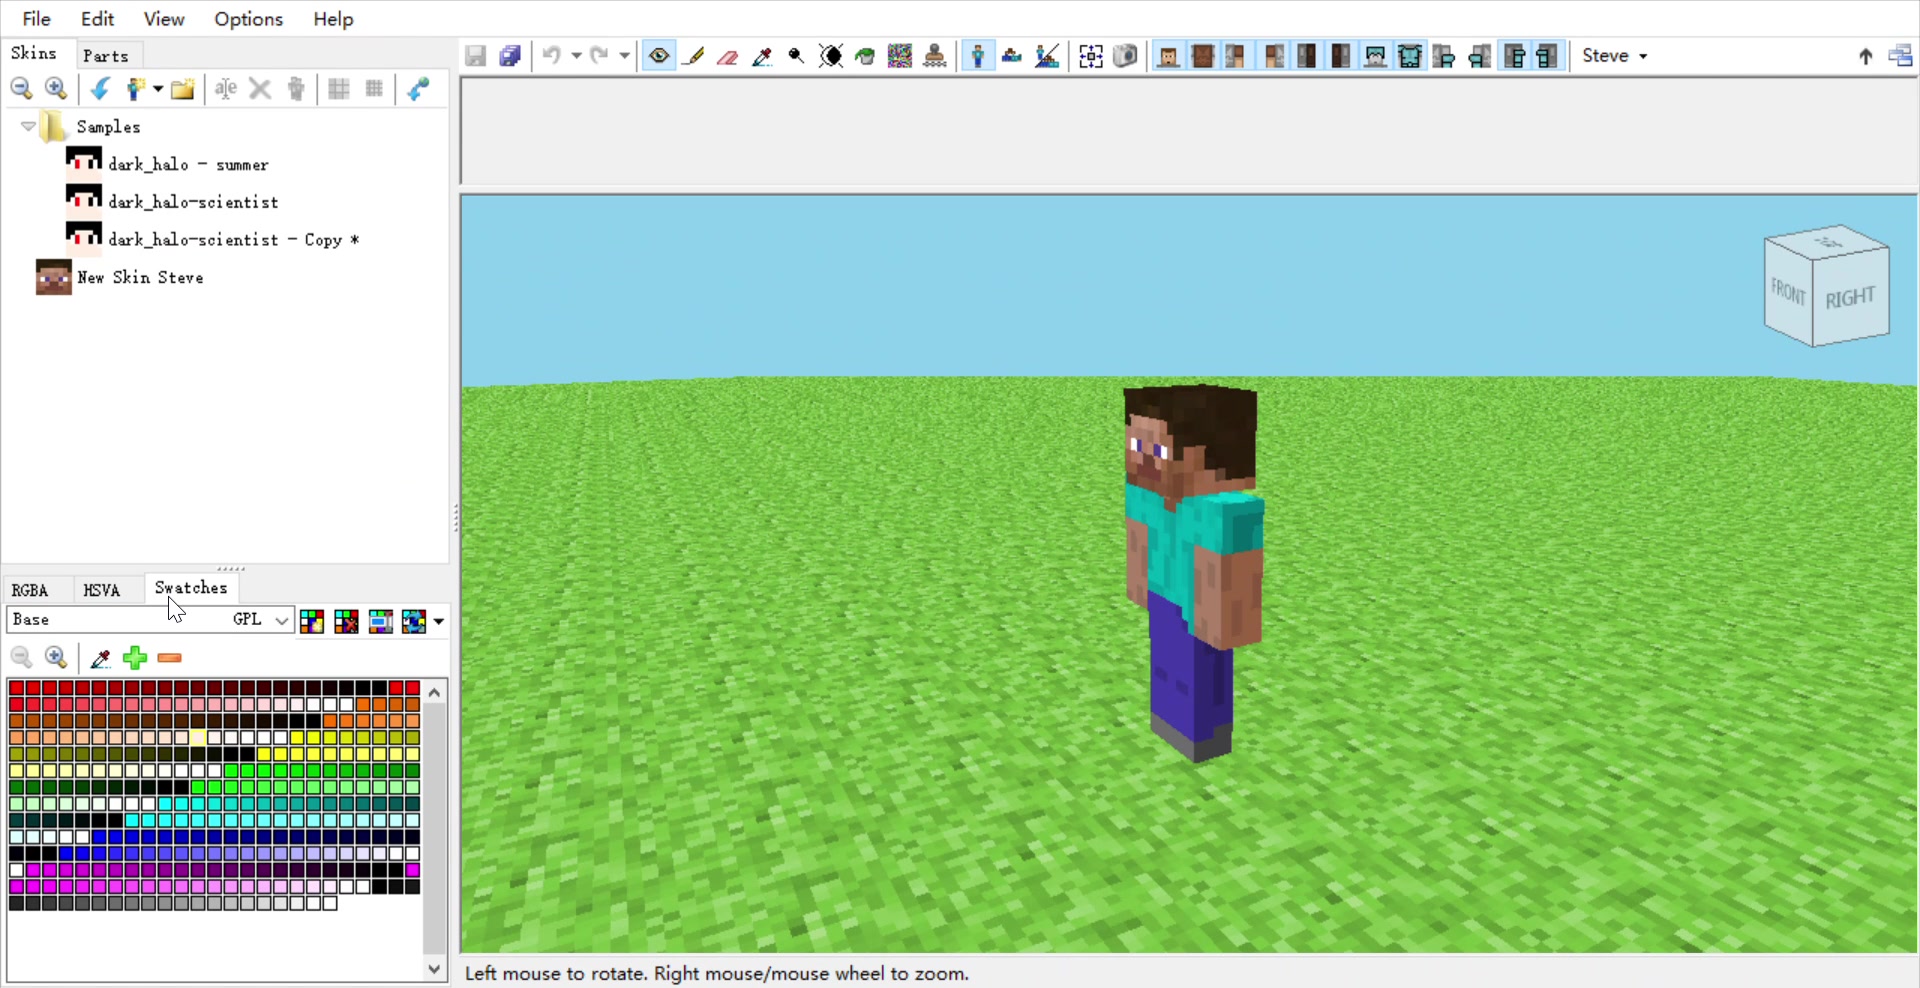The image size is (1920, 988).
Task: Toggle left leg visibility
Action: point(1307,56)
